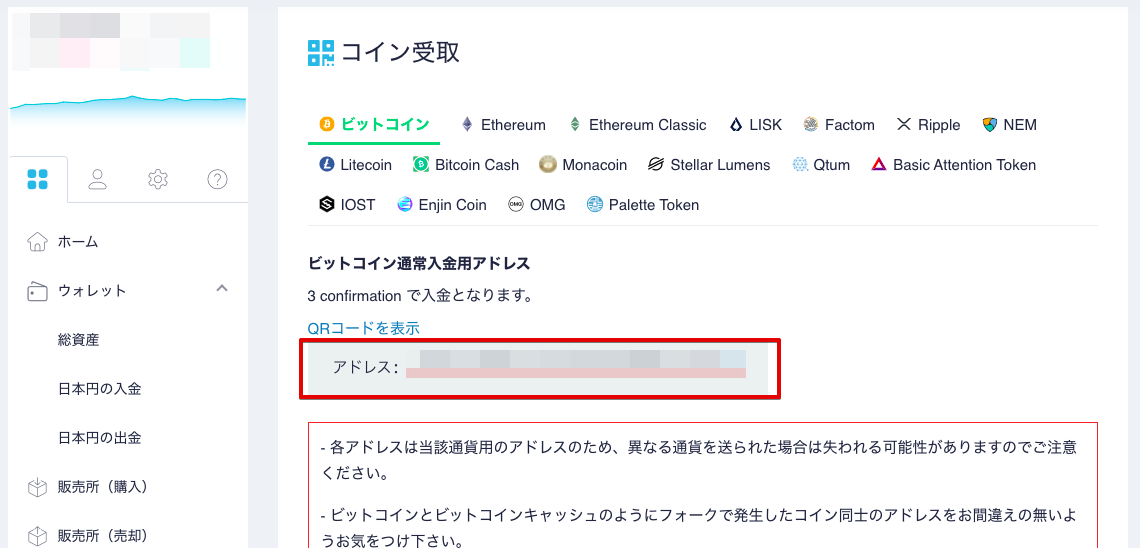Open the settings gear icon tab
Viewport: 1140px width, 548px height.
click(x=158, y=179)
